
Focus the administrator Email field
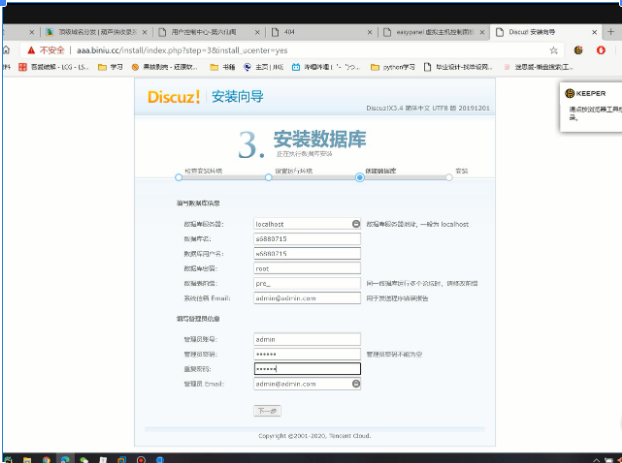[x=307, y=384]
